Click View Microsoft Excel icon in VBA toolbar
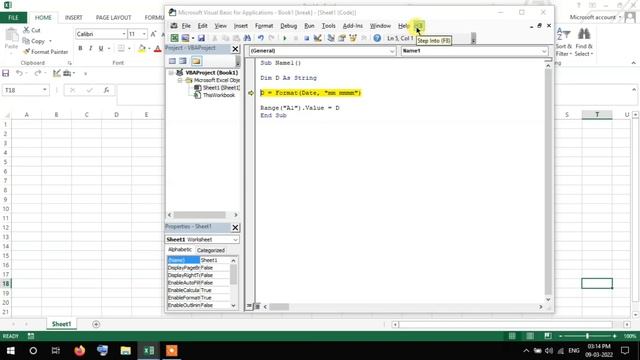This screenshot has width=640, height=360. coord(174,38)
